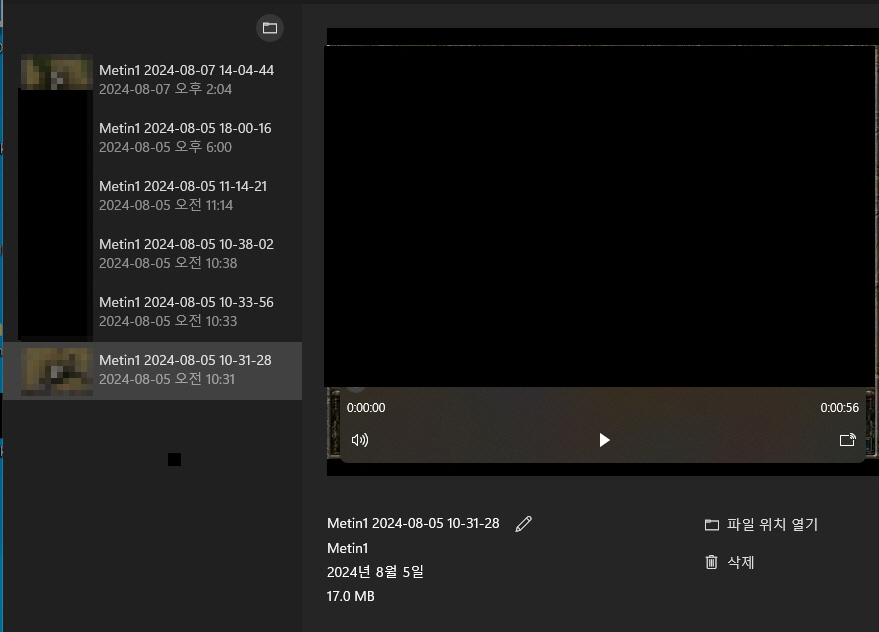Click the game name Metin1 in details
Image resolution: width=879 pixels, height=632 pixels.
348,548
